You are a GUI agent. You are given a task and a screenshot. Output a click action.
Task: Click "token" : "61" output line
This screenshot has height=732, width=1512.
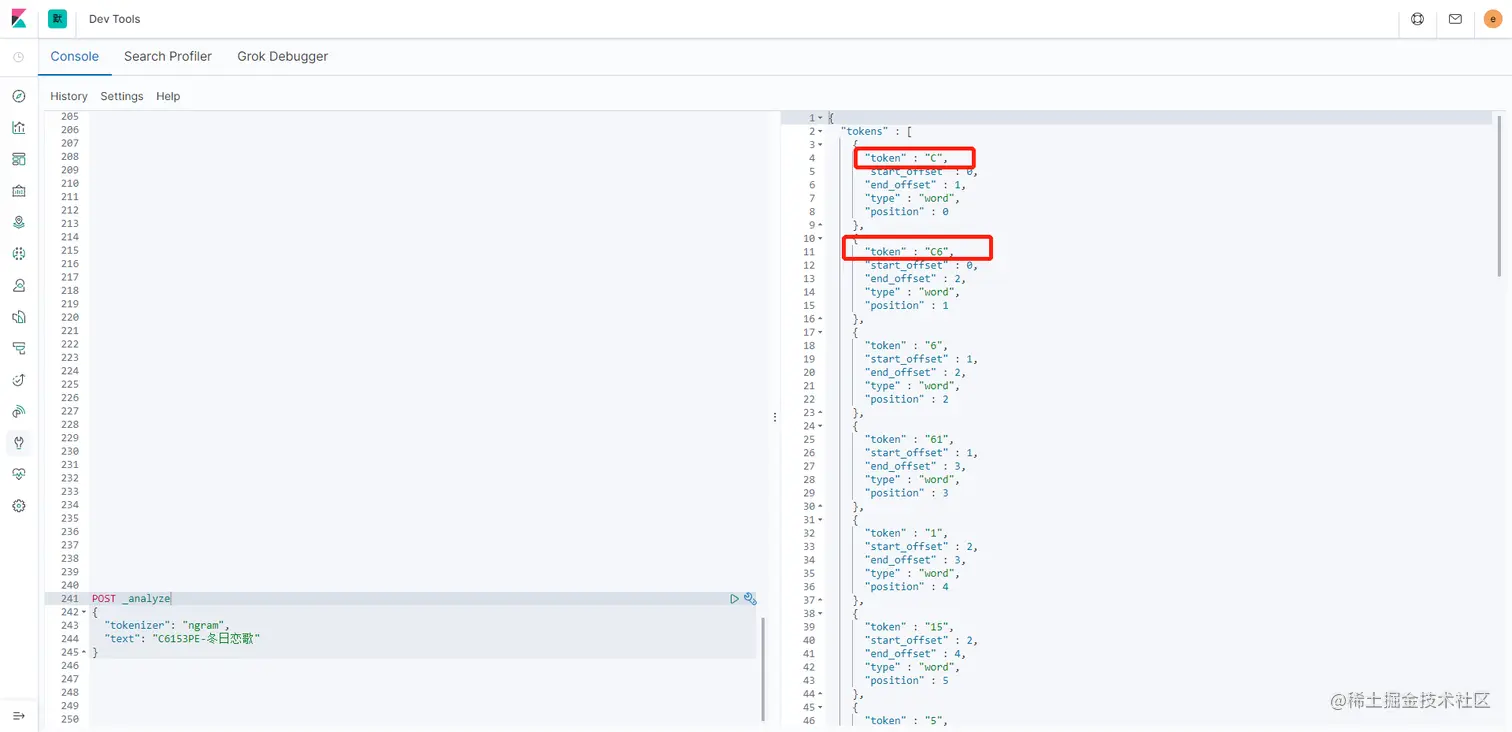(910, 439)
